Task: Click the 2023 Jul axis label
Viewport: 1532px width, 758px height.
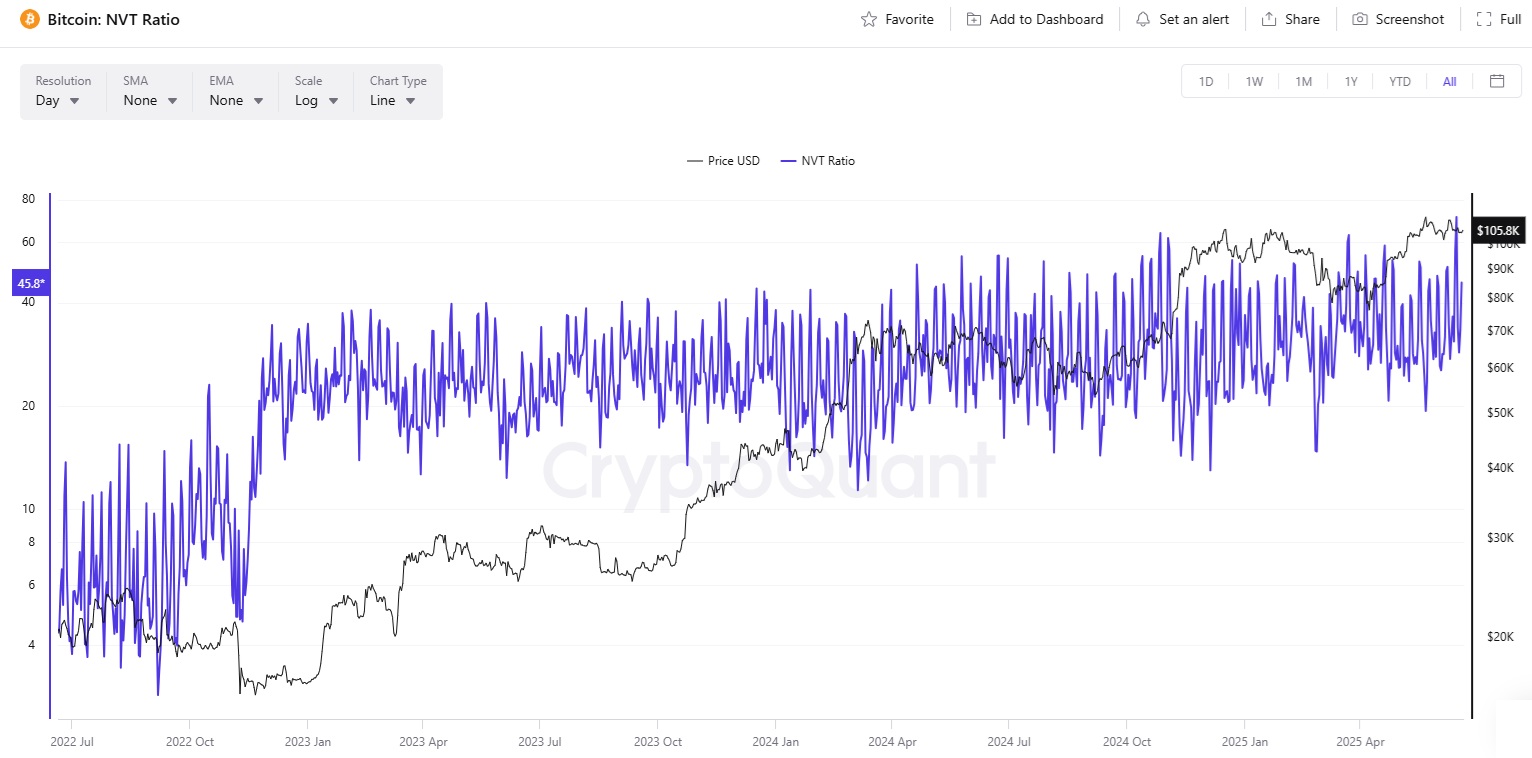Action: click(x=540, y=742)
